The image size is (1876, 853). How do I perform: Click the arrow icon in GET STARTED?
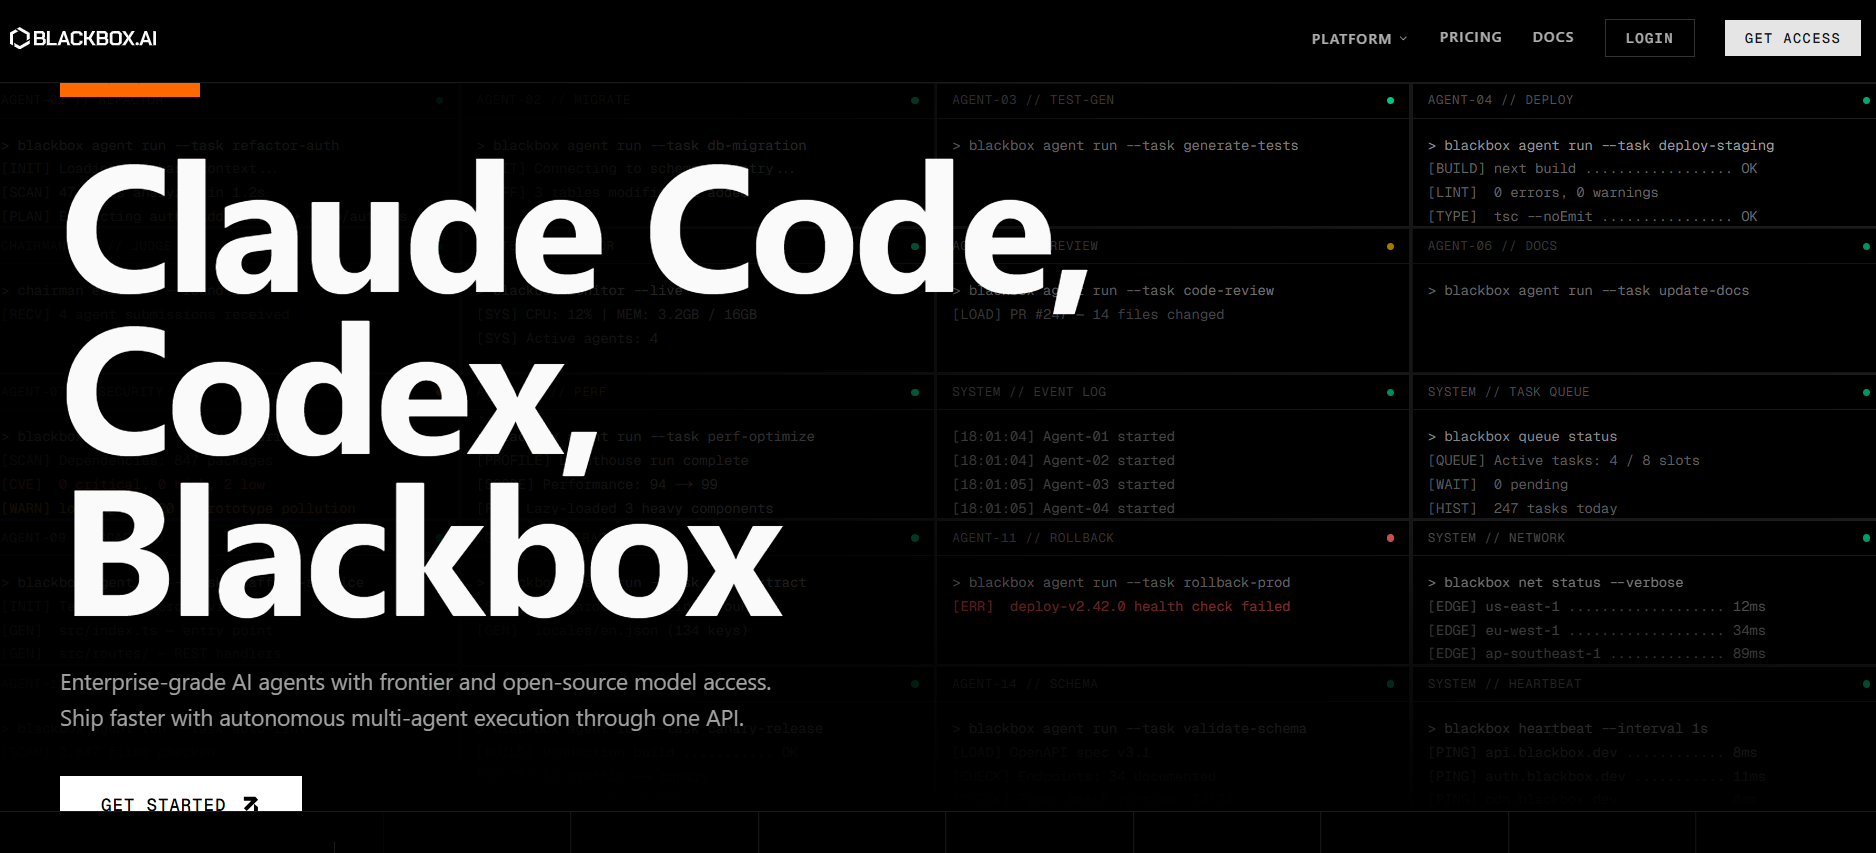(x=250, y=803)
